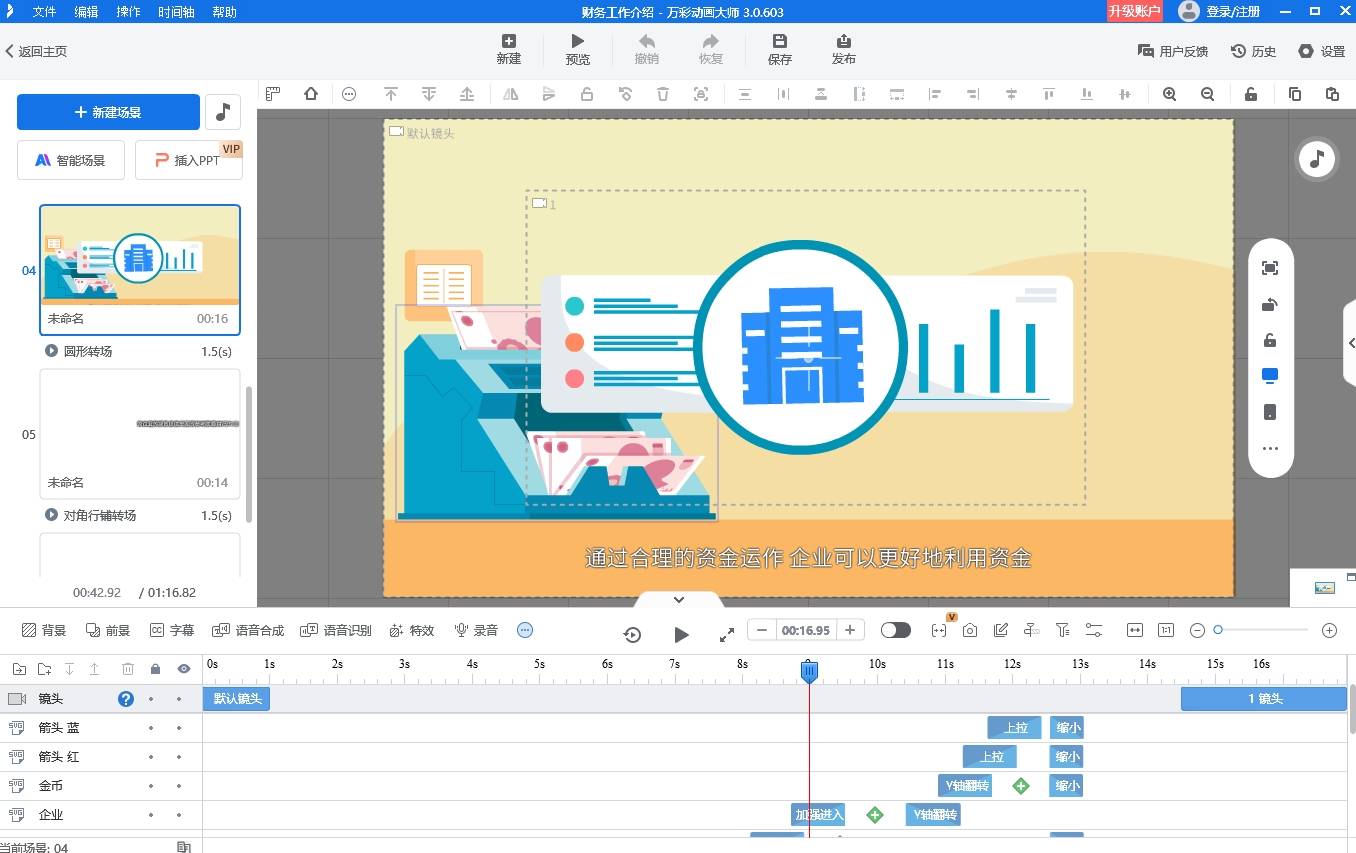This screenshot has width=1356, height=853.
Task: Click the music note button beside 新建场景
Action: click(x=223, y=112)
